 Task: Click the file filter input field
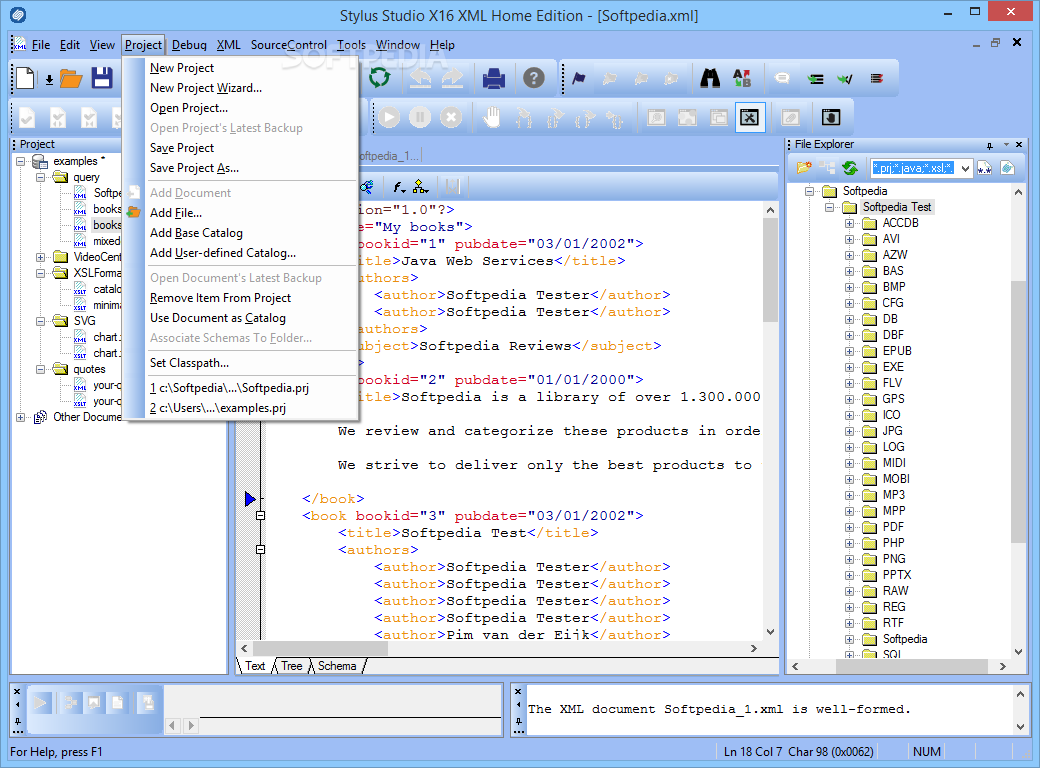coord(913,168)
